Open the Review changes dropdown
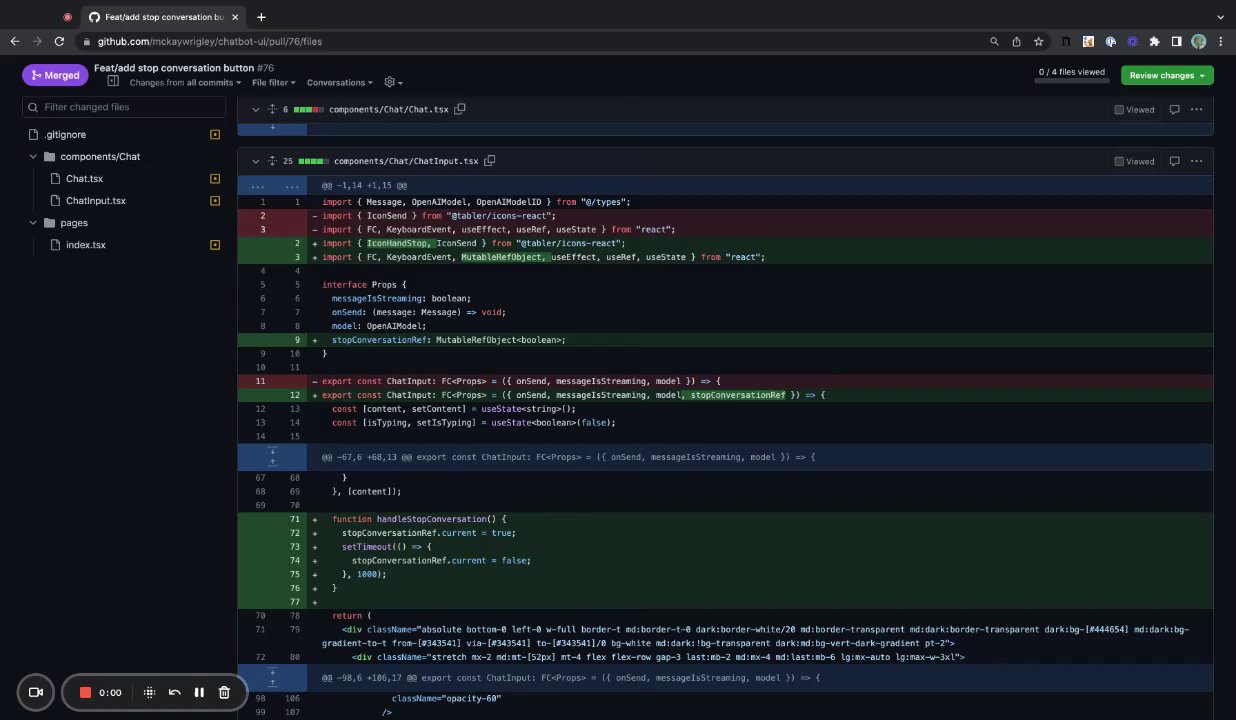The width and height of the screenshot is (1236, 720). click(1167, 75)
